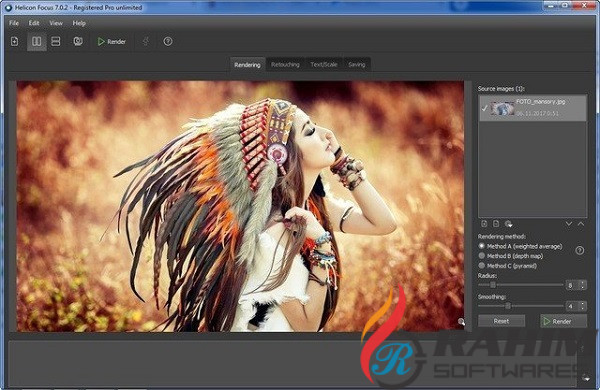This screenshot has height=390, width=600.
Task: Open the dropdown icon below source list
Action: coord(508,224)
